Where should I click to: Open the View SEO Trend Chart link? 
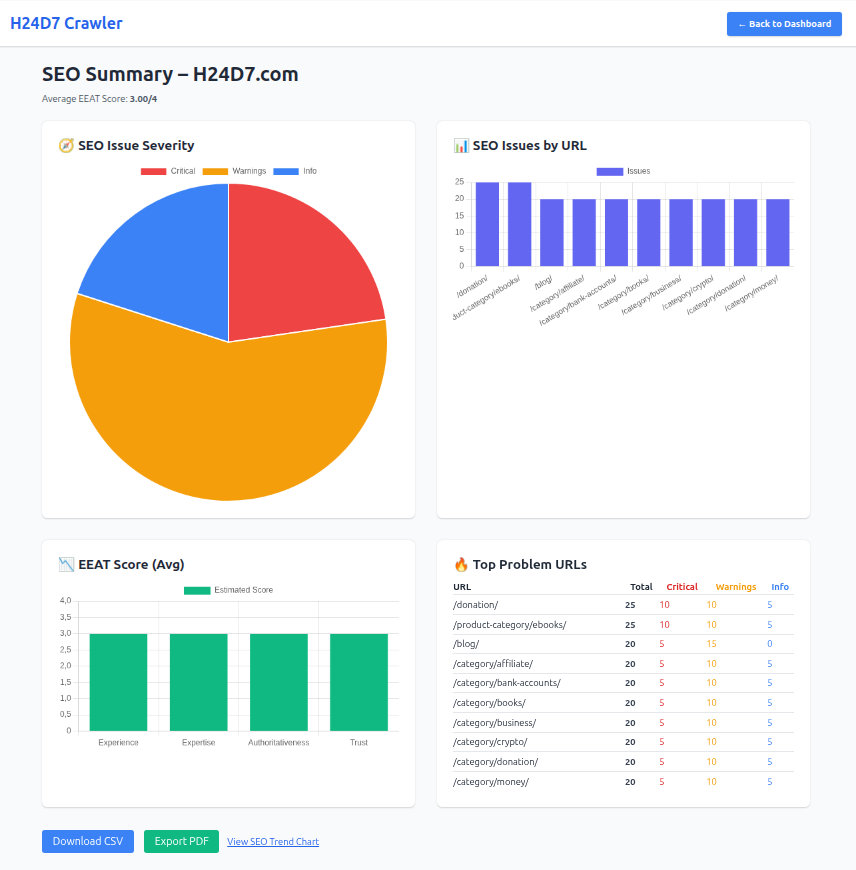click(272, 841)
